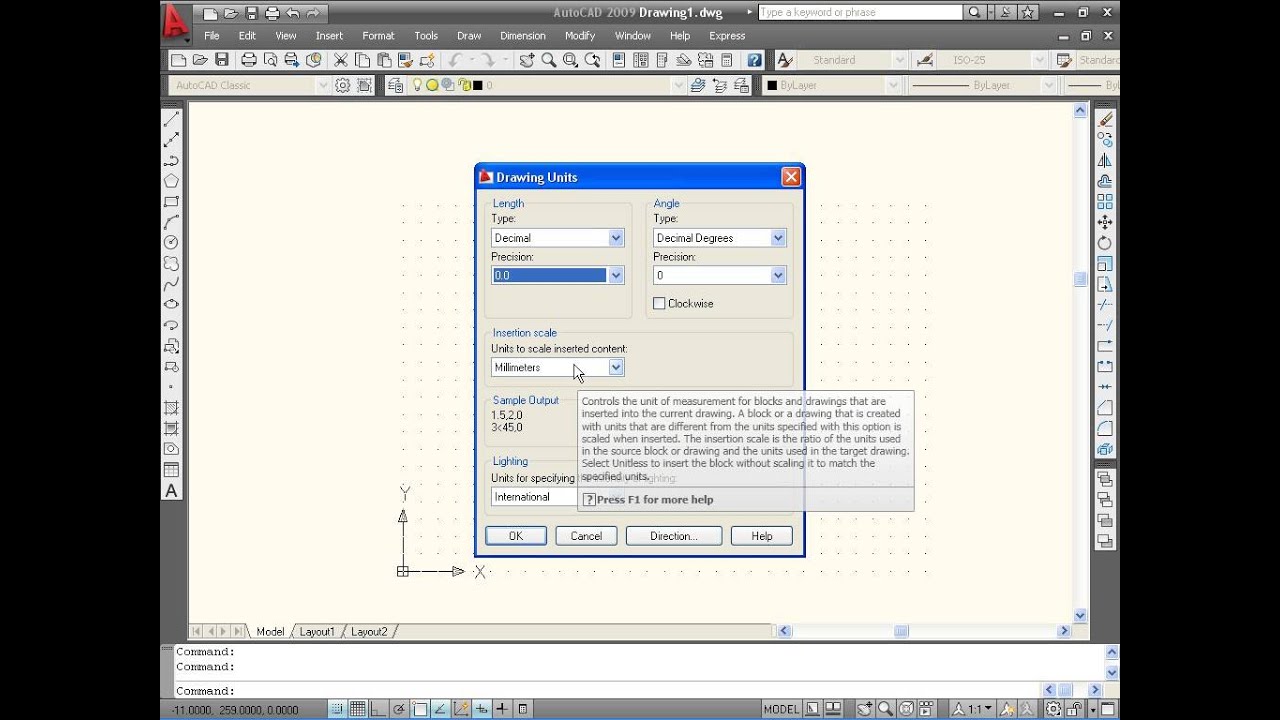Click the Zoom Realtime magnifier icon
Screen dimensions: 1280x720
[x=549, y=60]
